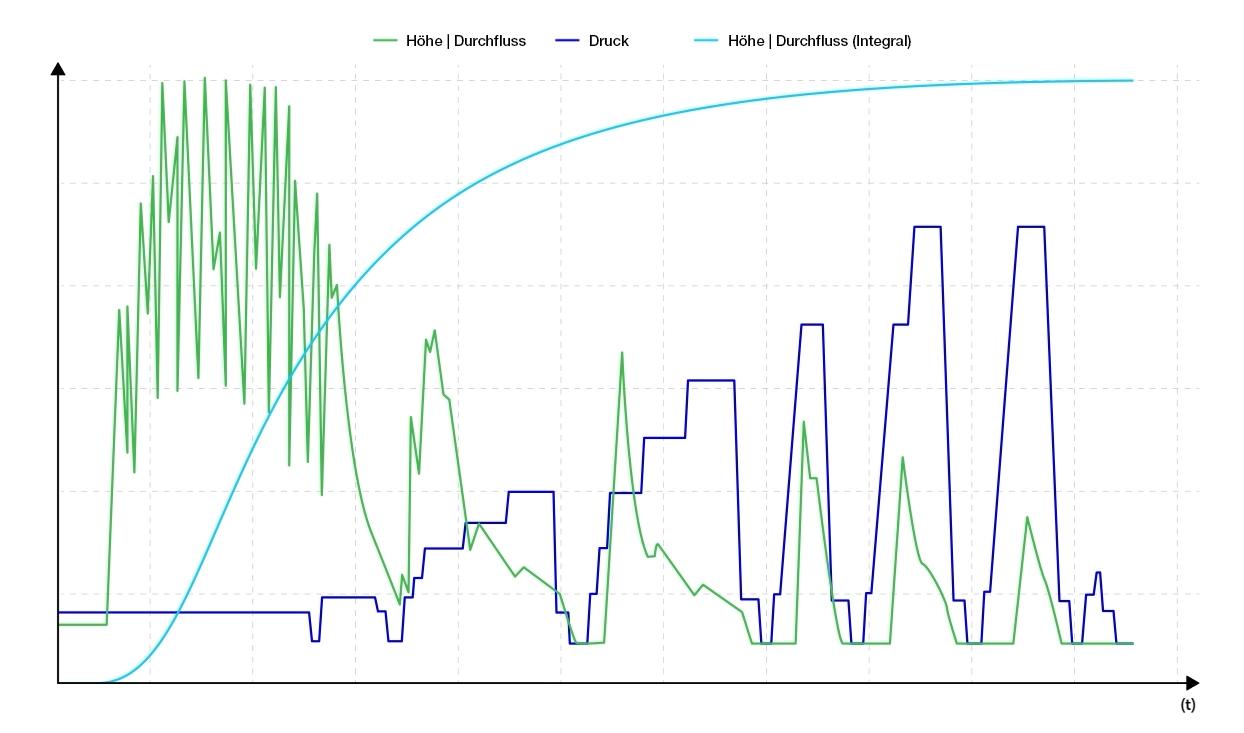Toggle the Druck legend label
The height and width of the screenshot is (733, 1244).
609,41
